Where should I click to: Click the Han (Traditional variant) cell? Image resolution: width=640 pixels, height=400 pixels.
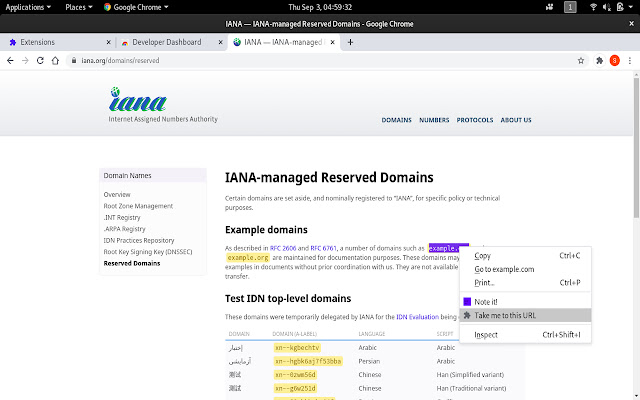pyautogui.click(x=471, y=388)
